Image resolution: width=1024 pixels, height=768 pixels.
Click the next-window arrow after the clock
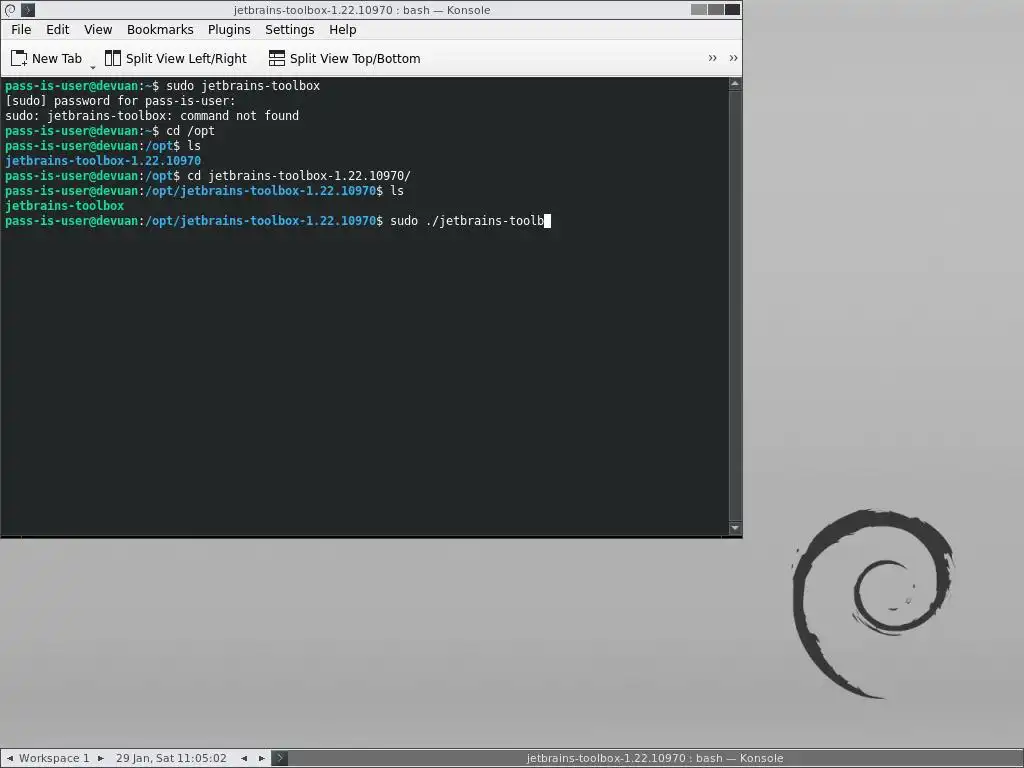point(262,758)
